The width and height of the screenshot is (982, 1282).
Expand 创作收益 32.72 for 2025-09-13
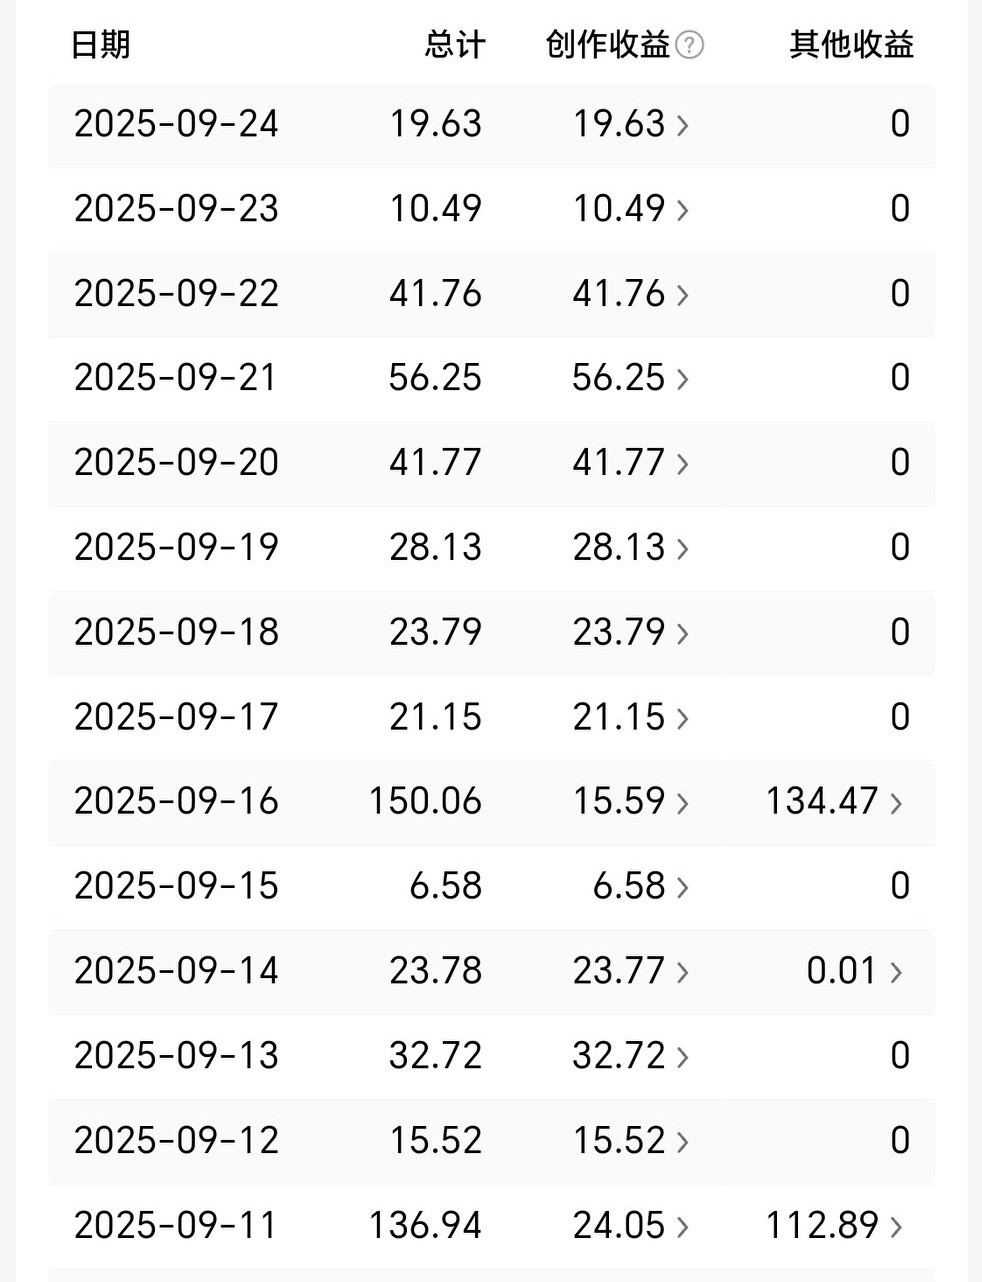[x=682, y=1057]
